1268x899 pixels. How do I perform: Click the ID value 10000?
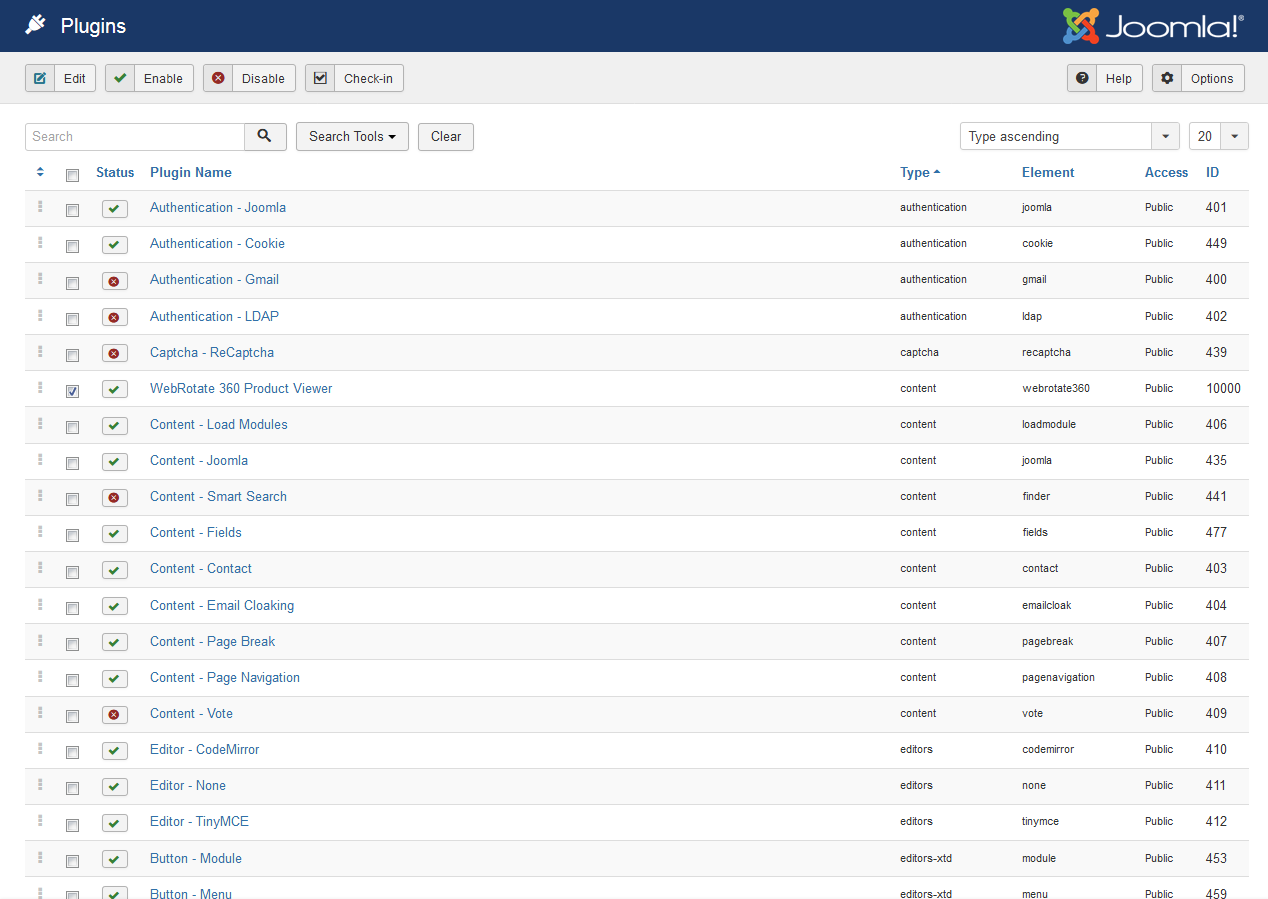[x=1223, y=388]
